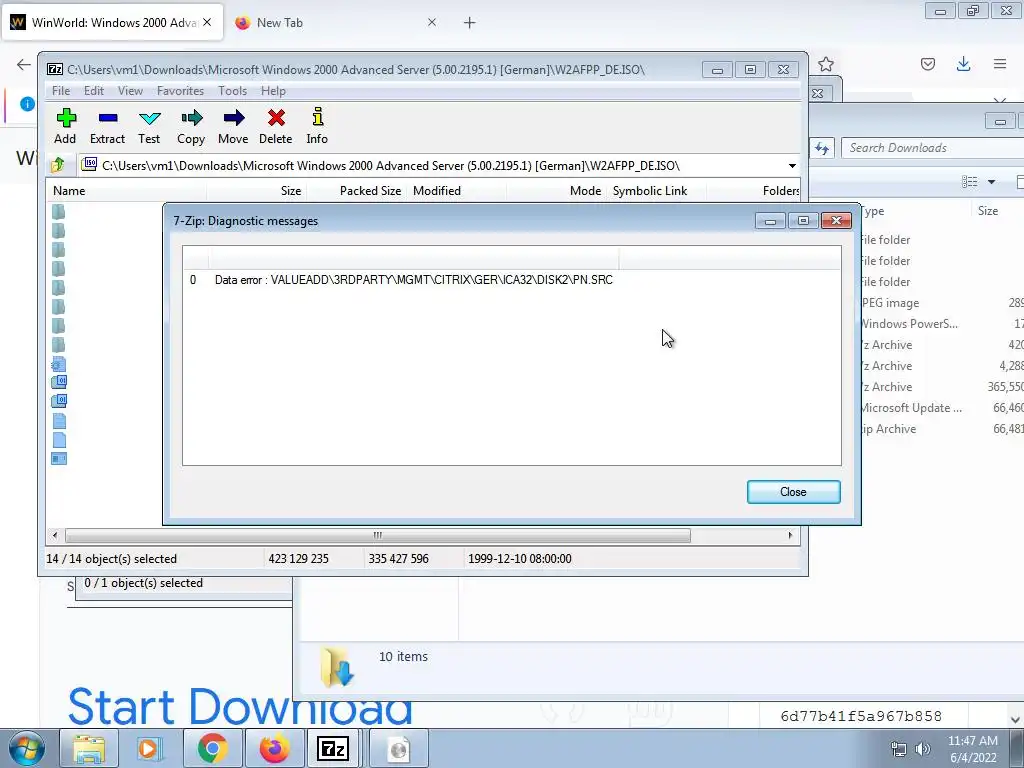Click the scroll left arrow in 7-Zip list
This screenshot has height=768, width=1024.
55,536
